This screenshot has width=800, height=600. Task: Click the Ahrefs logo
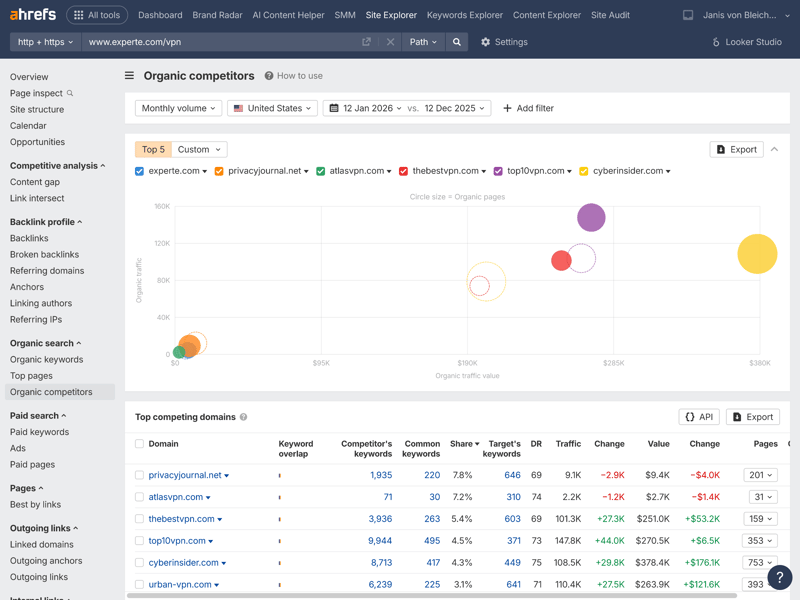(x=32, y=15)
